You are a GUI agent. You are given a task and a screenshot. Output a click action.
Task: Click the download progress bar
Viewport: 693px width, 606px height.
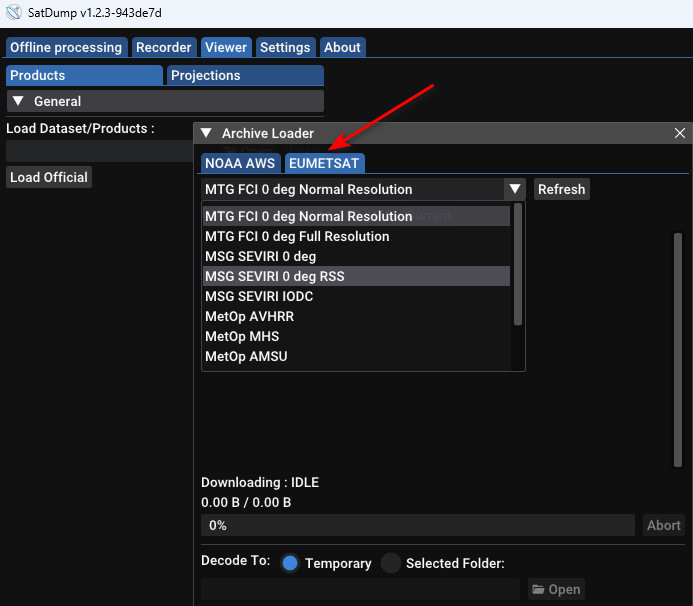click(x=417, y=525)
